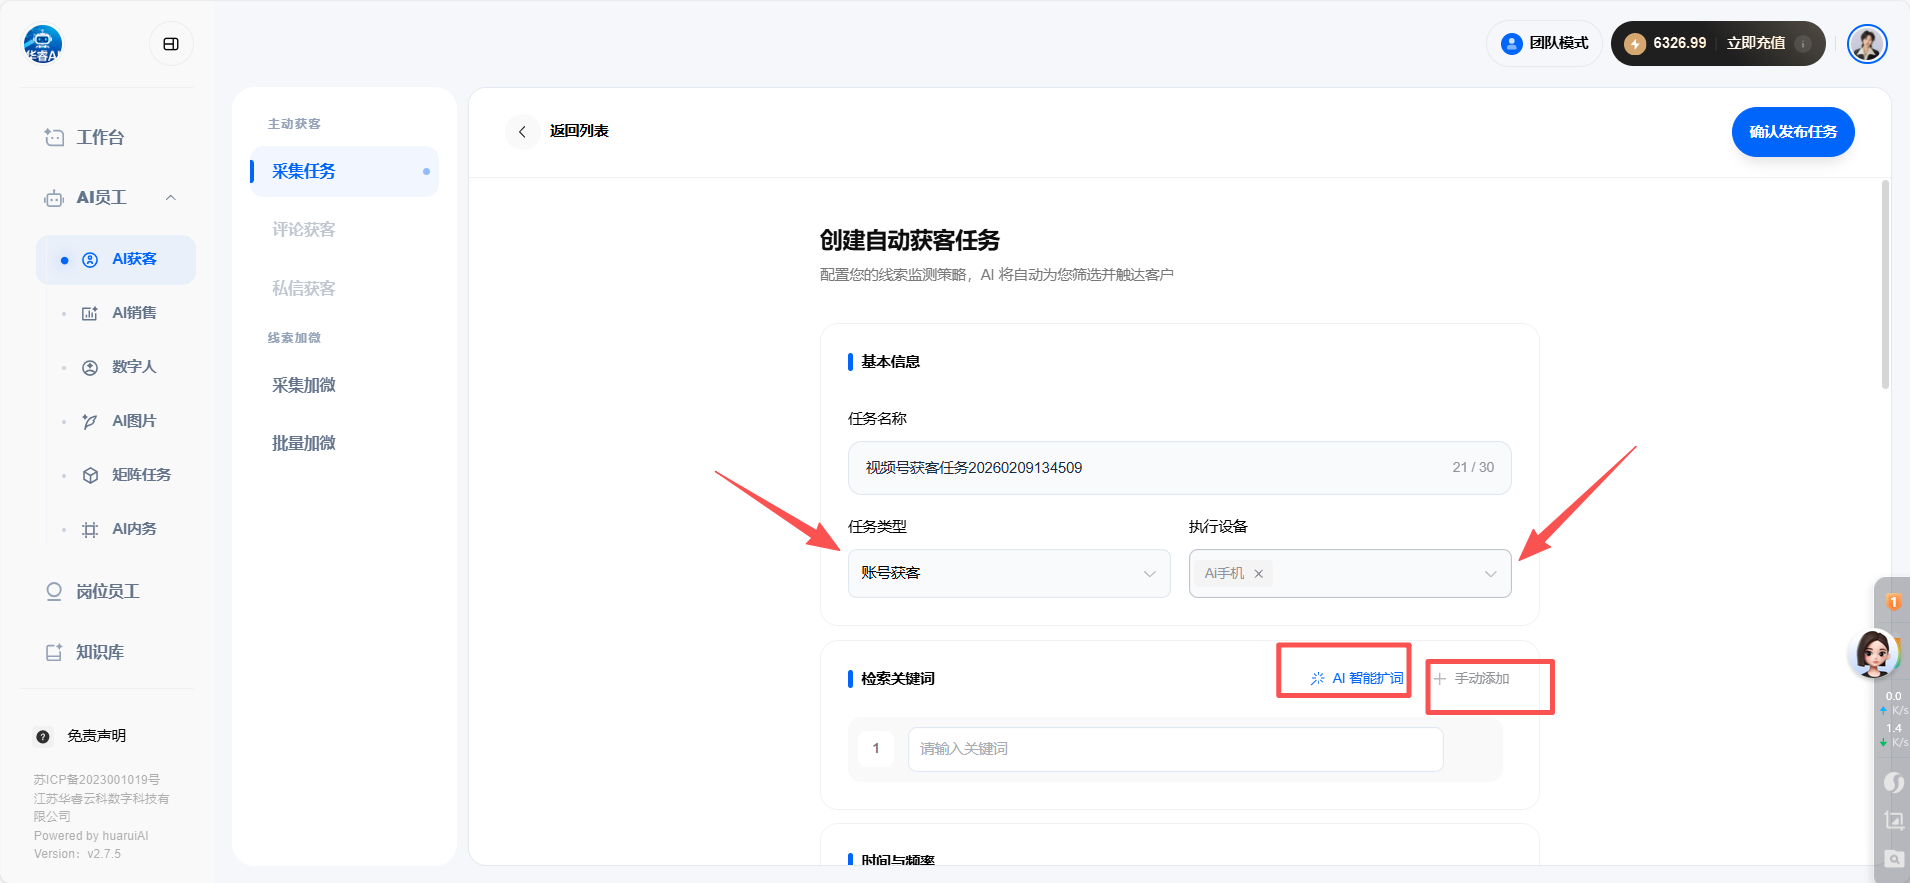The height and width of the screenshot is (883, 1910).
Task: Select 评论获客 in the submenu
Action: pos(304,230)
